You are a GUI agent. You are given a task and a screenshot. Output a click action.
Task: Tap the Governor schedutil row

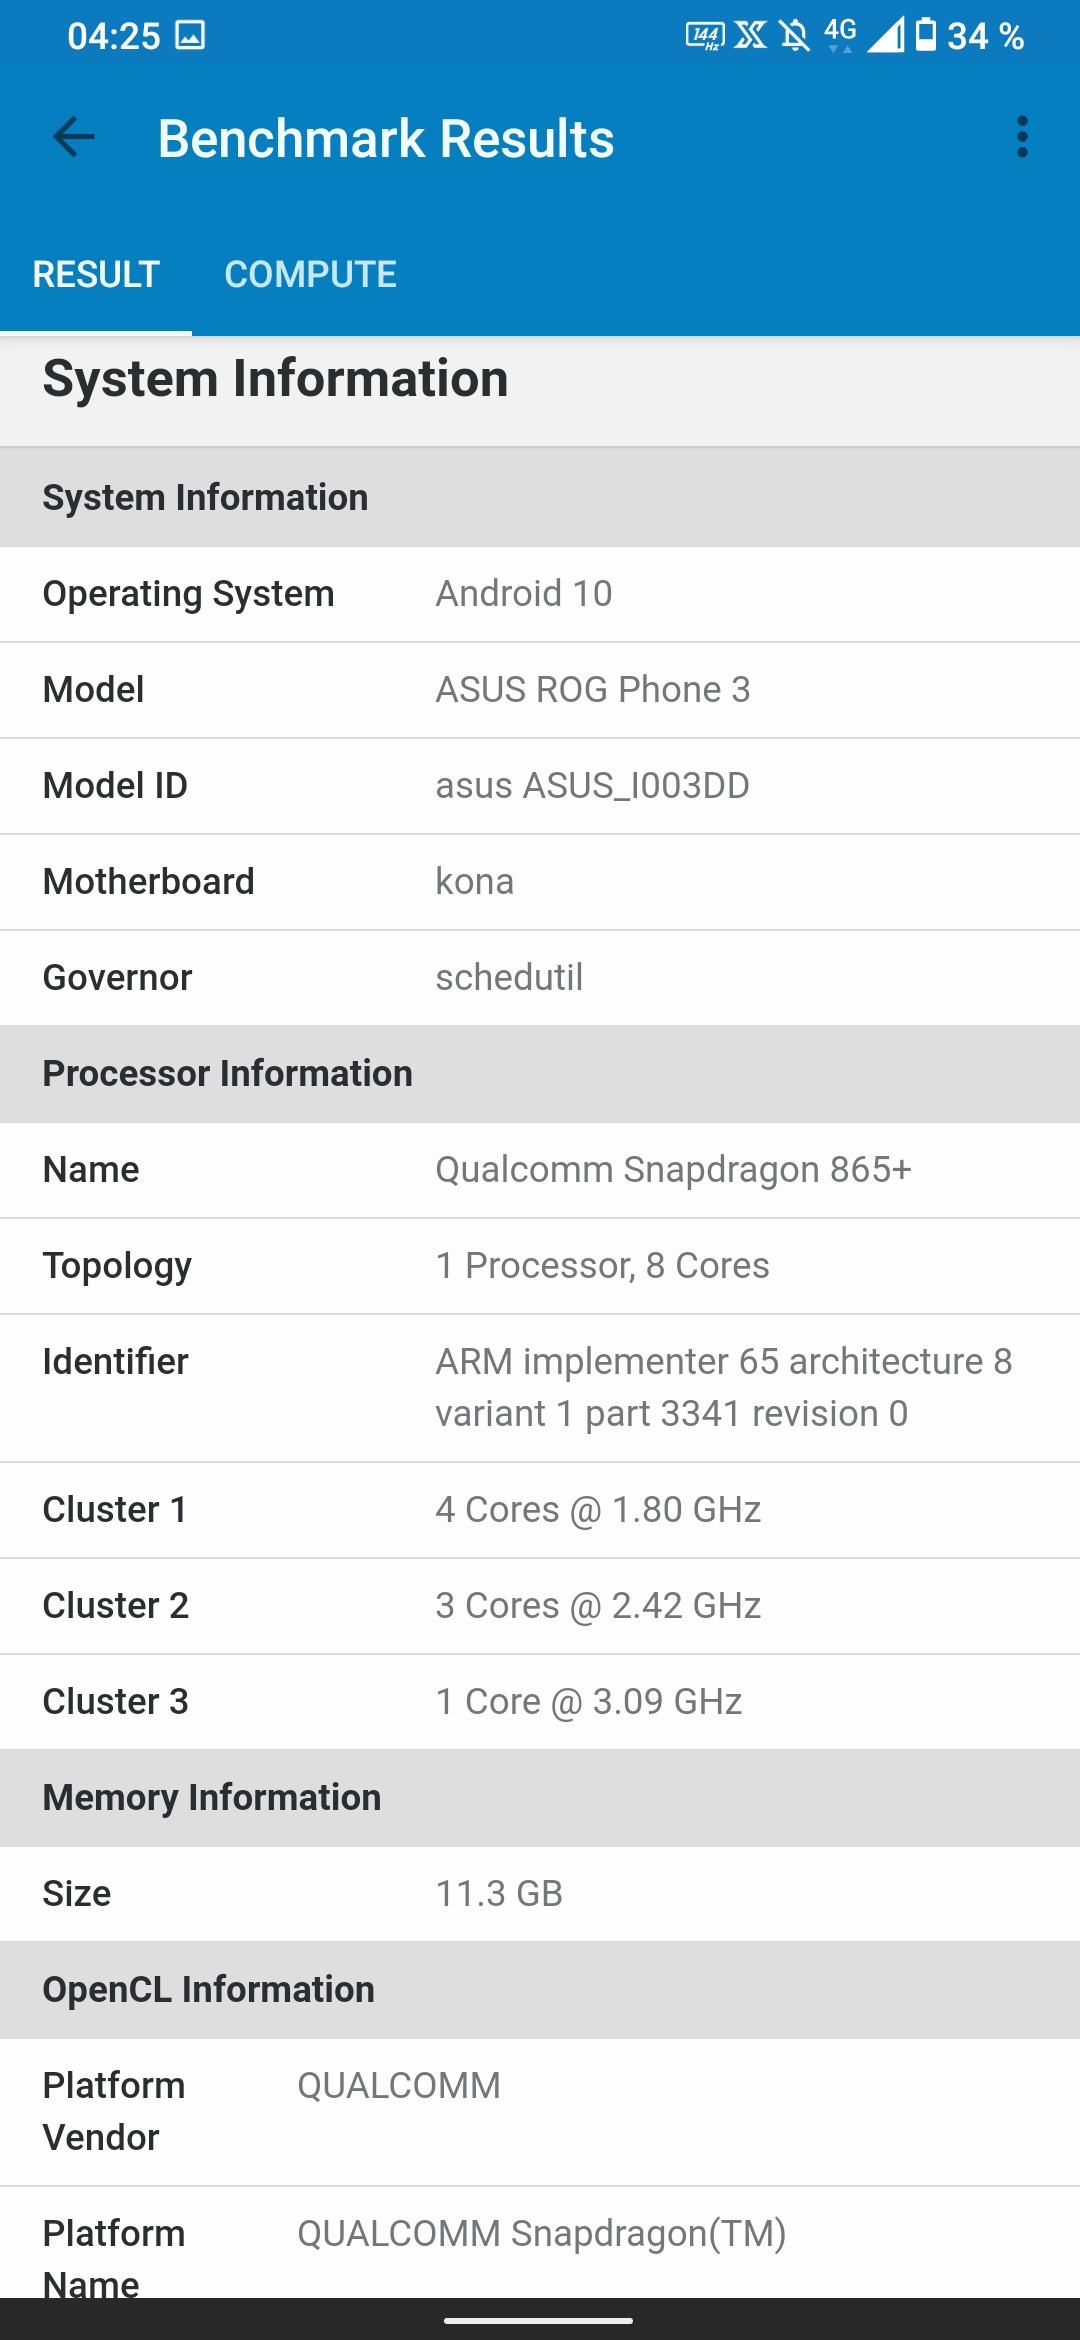pyautogui.click(x=540, y=978)
